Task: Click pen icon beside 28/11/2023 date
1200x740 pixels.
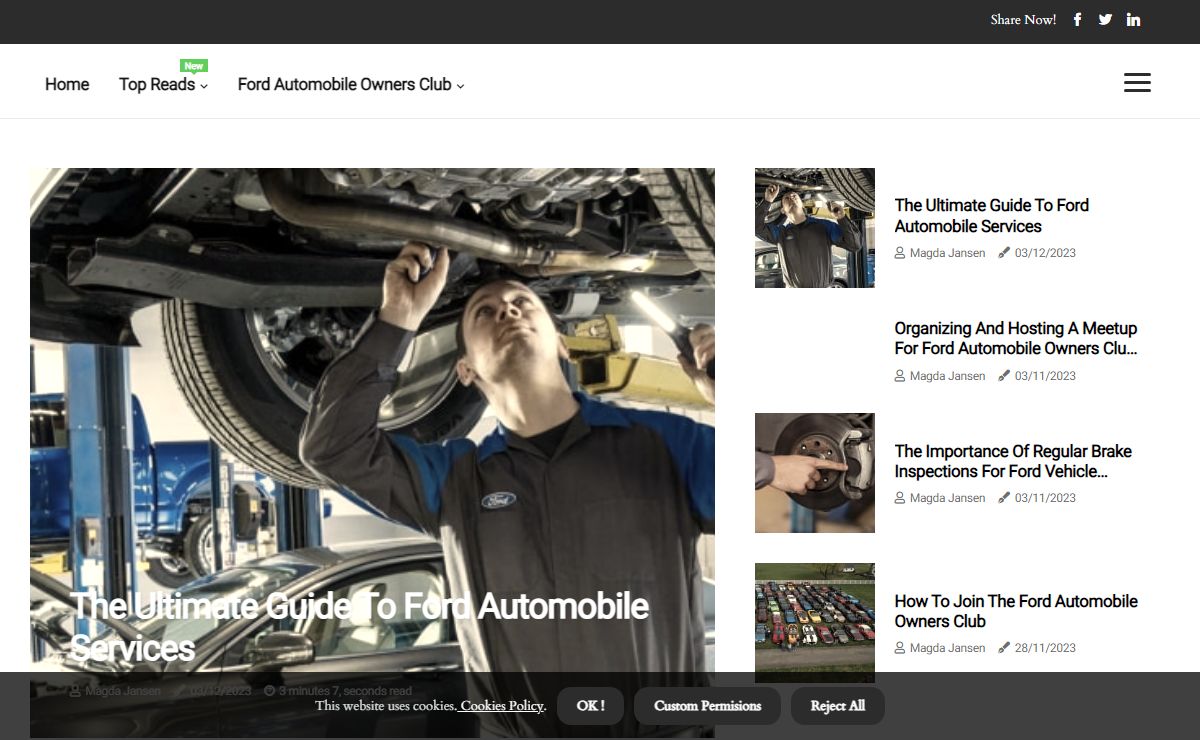Action: coord(1004,648)
